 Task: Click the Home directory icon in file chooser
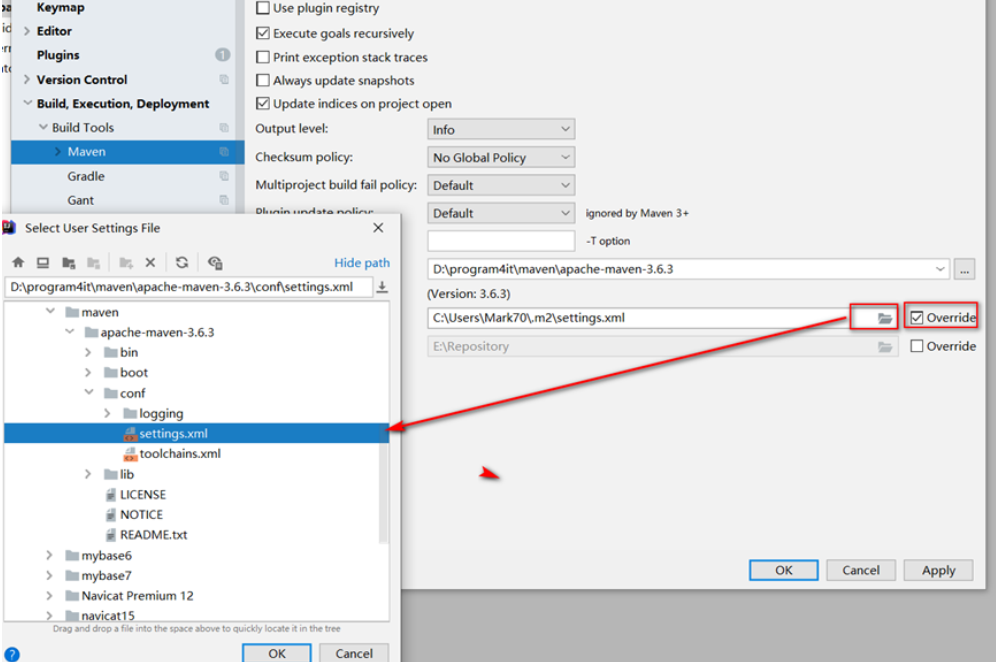(18, 262)
